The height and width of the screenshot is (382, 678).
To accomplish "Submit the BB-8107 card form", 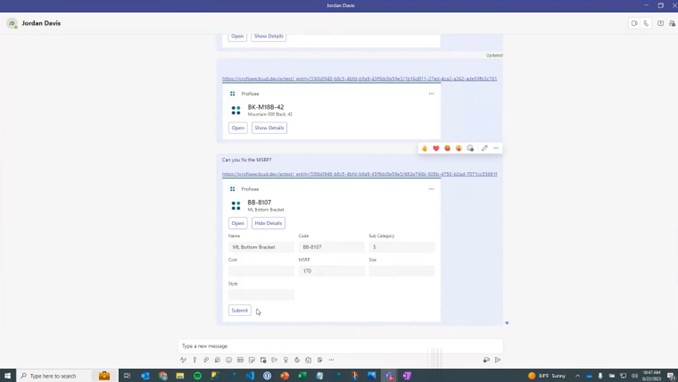I will tap(240, 311).
